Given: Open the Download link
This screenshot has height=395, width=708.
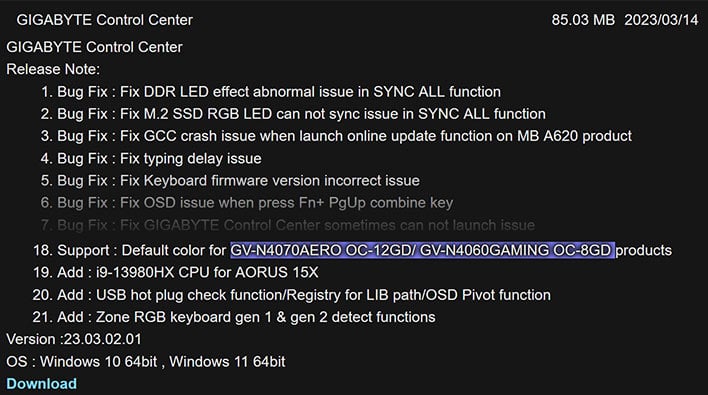Looking at the screenshot, I should [x=42, y=384].
